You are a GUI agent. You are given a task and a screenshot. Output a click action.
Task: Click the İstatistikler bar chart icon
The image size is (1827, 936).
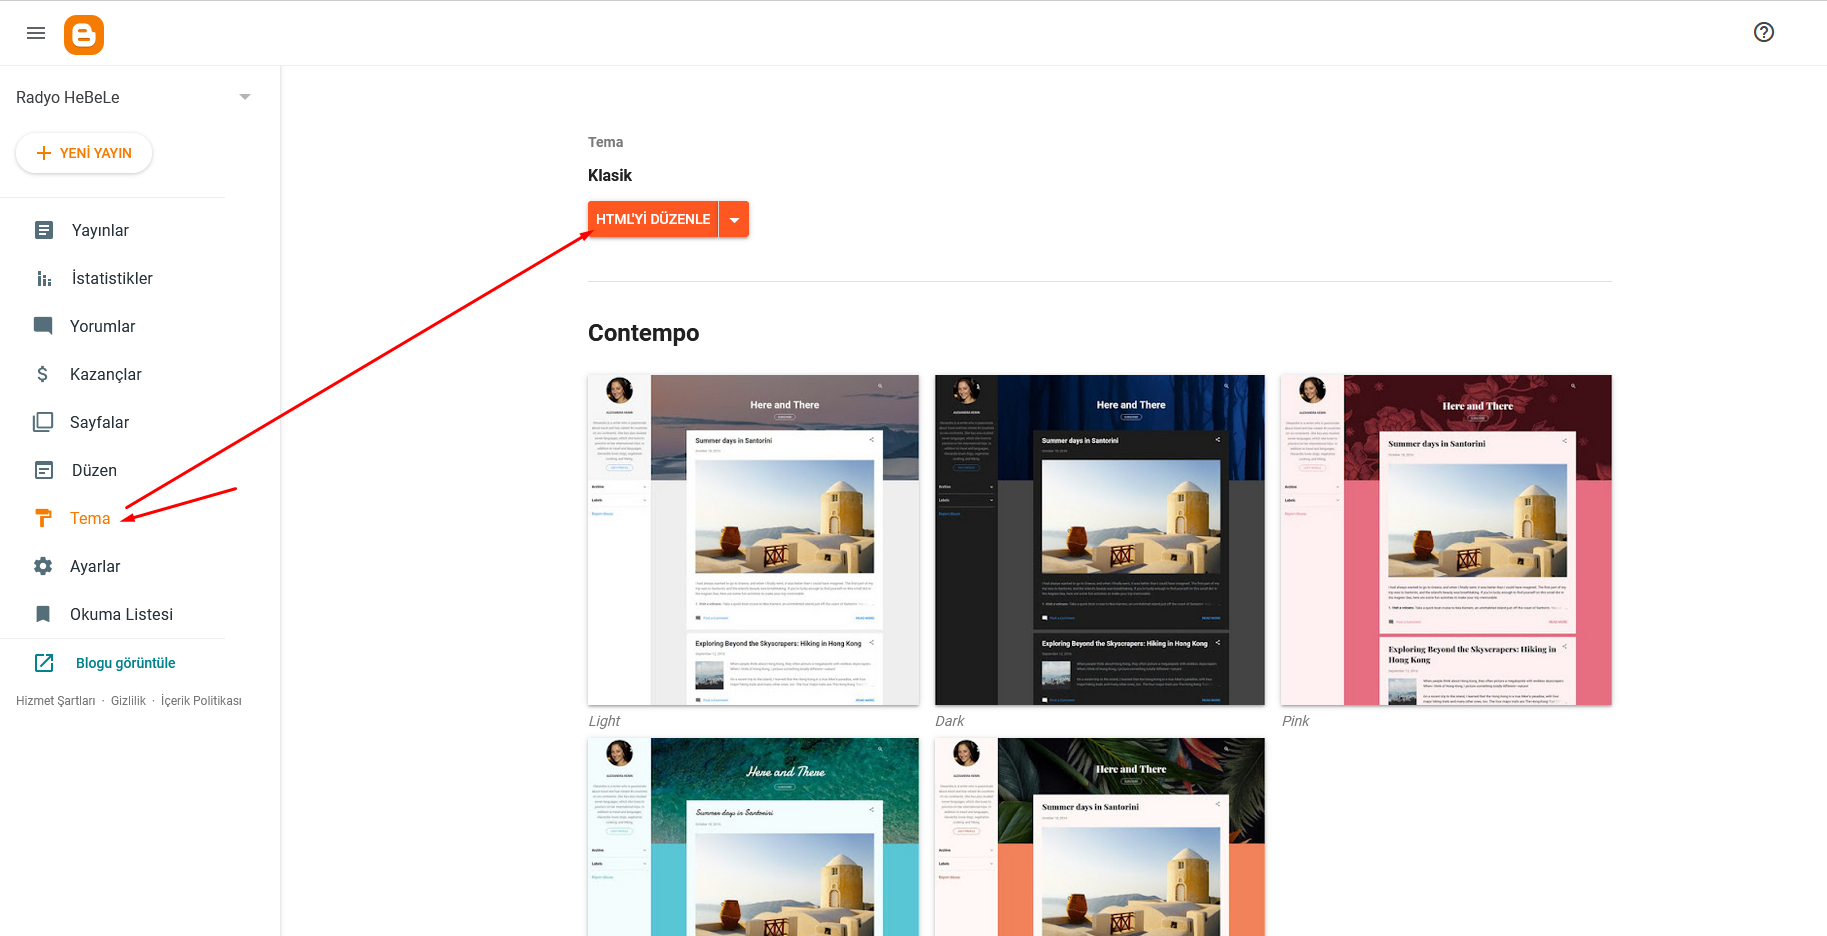(44, 278)
